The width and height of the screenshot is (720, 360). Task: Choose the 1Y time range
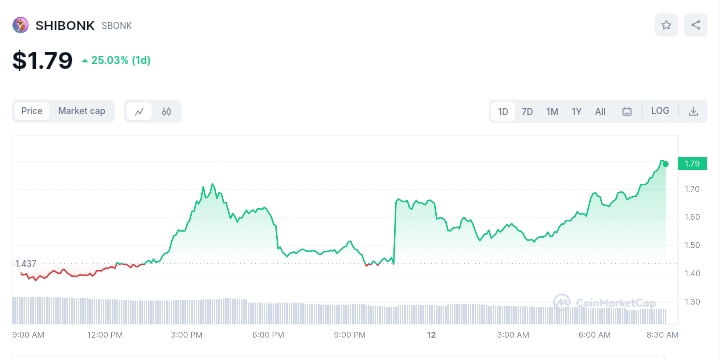[576, 112]
